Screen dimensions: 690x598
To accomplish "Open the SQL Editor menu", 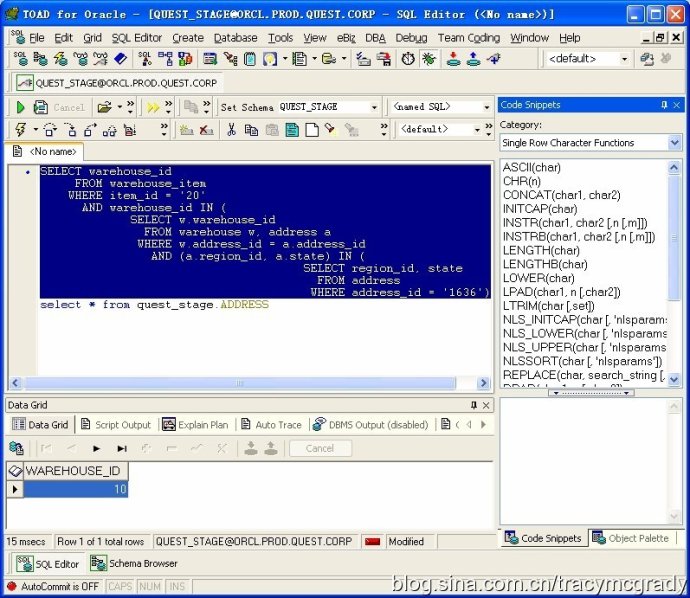I will click(136, 38).
